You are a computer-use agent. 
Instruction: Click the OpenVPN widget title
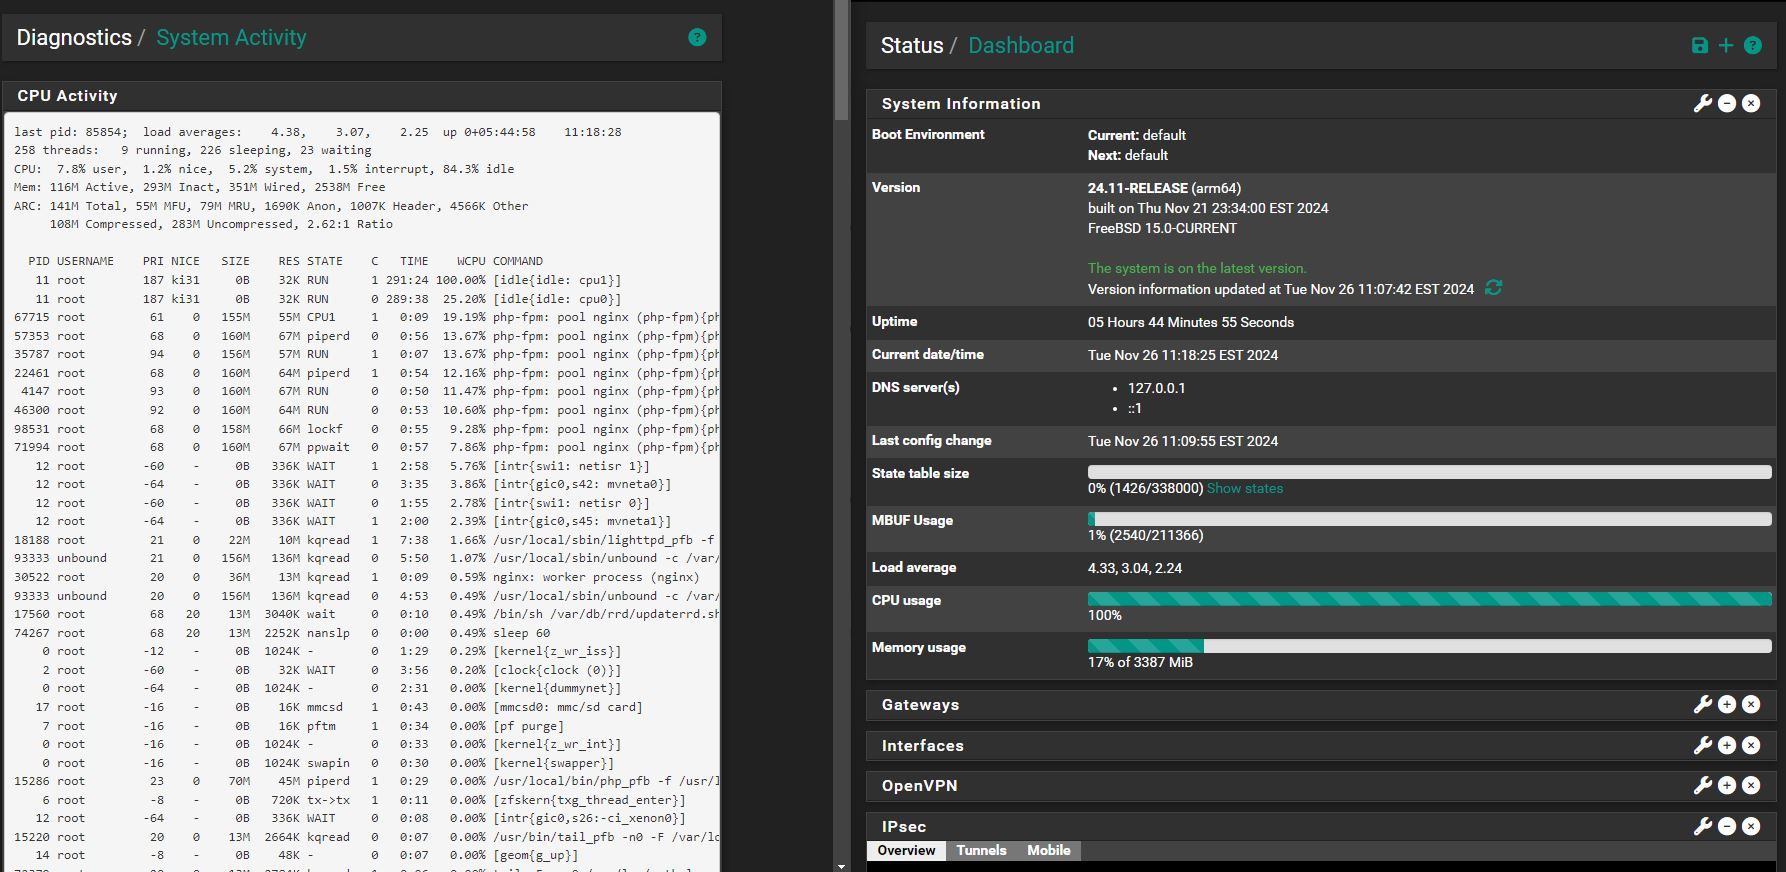pos(919,786)
